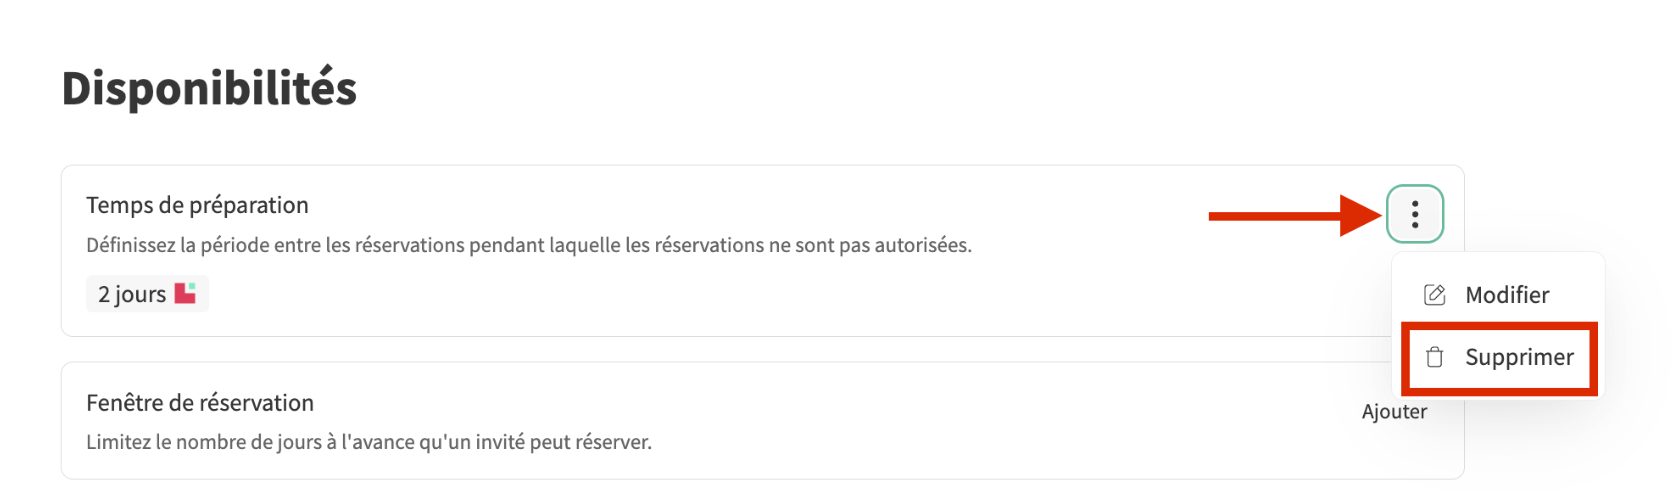
Task: Click Ajouter for Fenêtre de réservation
Action: click(1394, 412)
